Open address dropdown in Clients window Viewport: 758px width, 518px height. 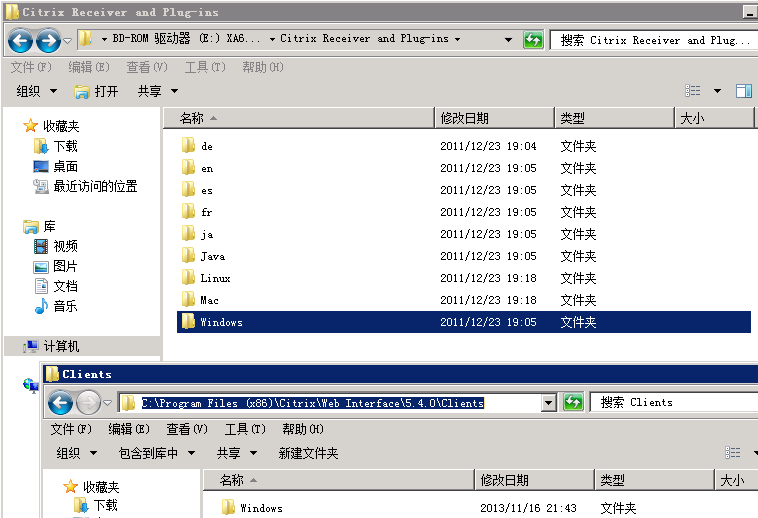coord(548,402)
